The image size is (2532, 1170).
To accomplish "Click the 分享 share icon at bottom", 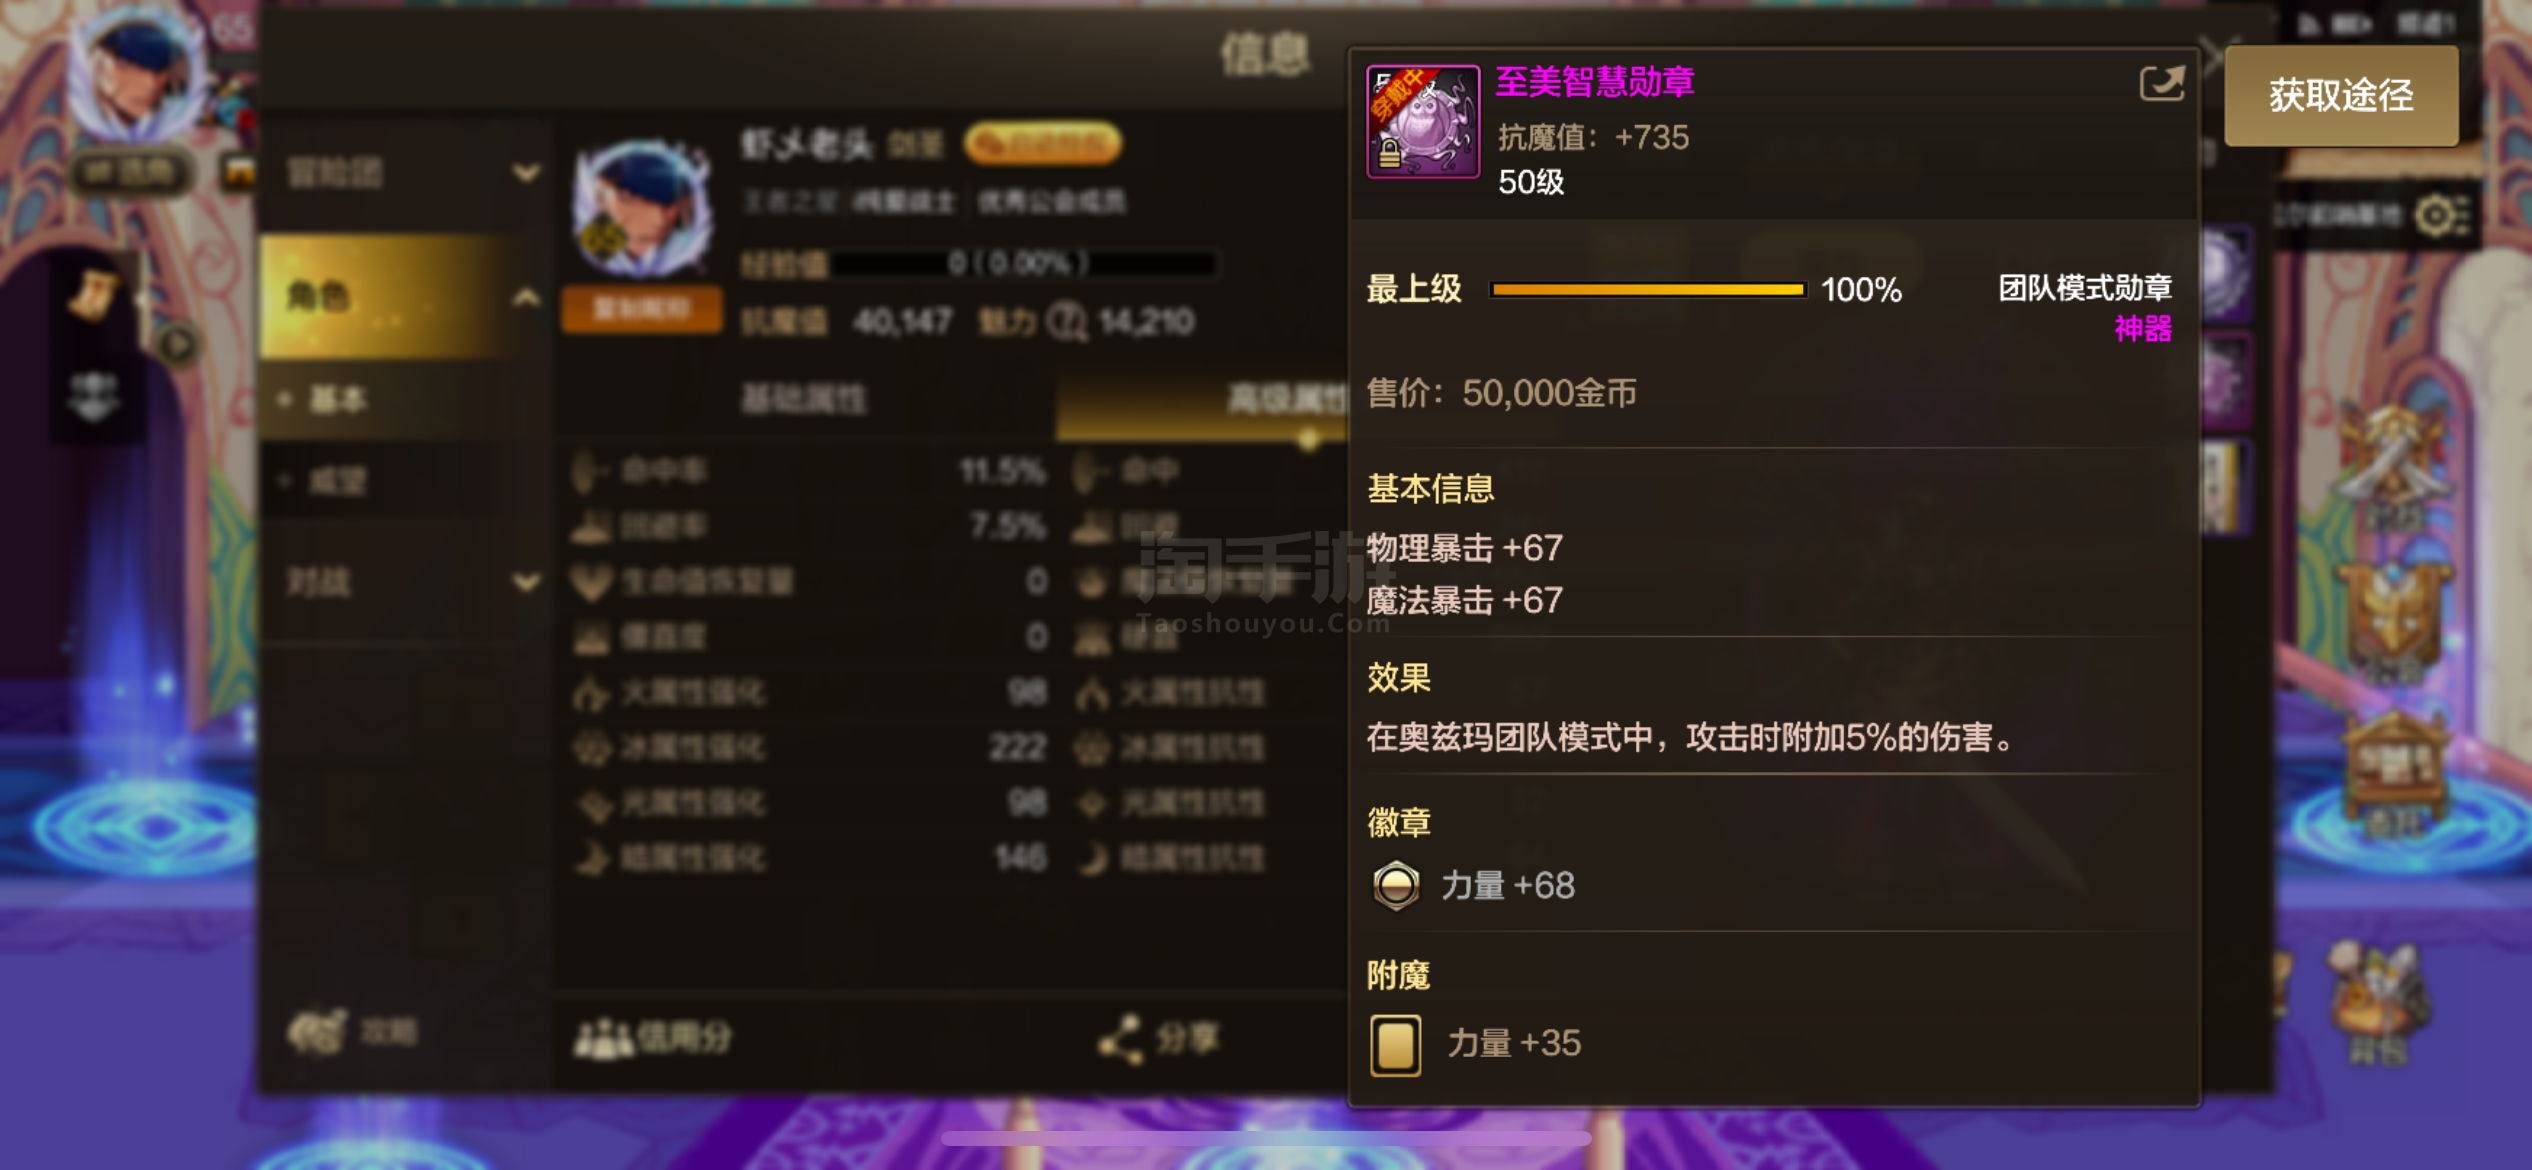I will [1121, 1039].
